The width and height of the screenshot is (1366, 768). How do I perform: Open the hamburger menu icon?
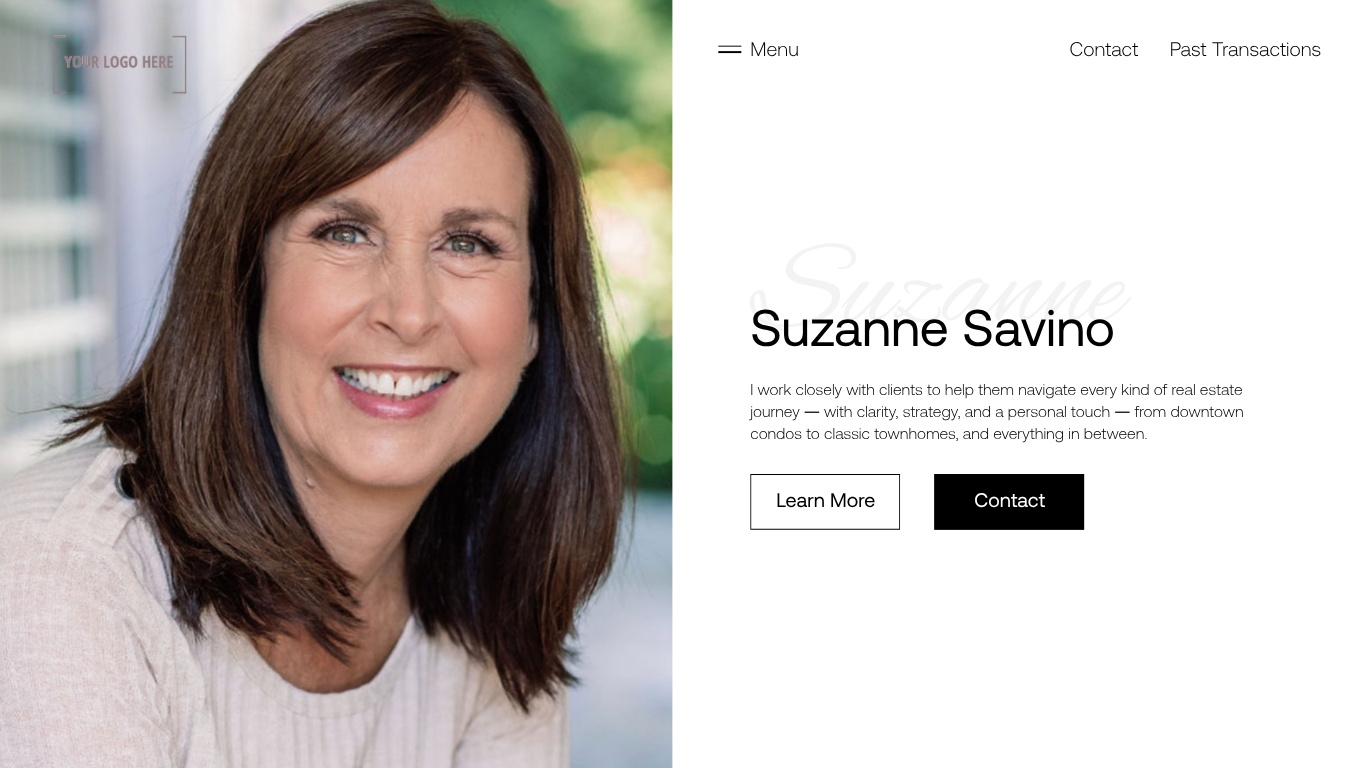tap(729, 49)
